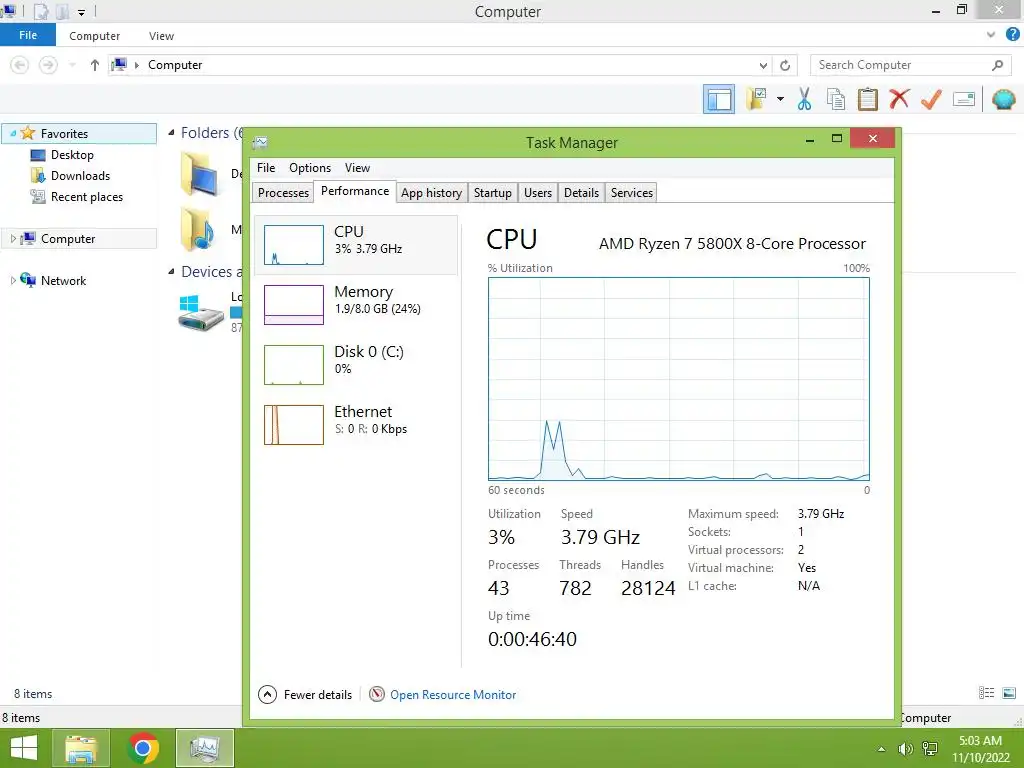Select Recent places under Favorites

pyautogui.click(x=78, y=197)
